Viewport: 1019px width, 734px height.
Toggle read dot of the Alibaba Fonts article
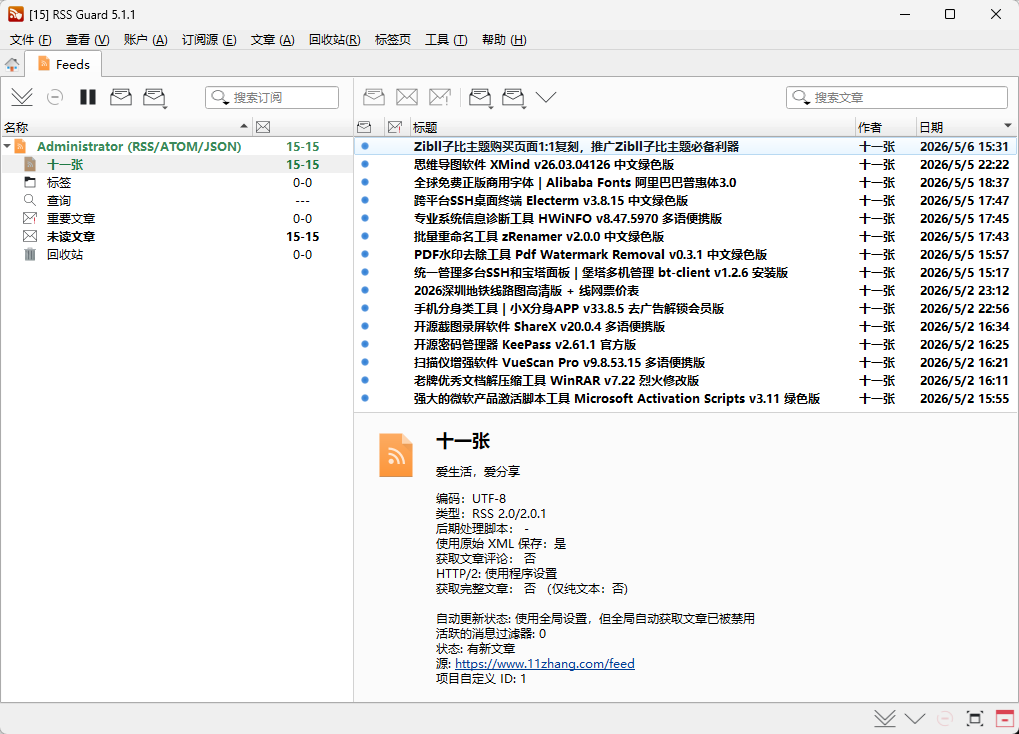(365, 183)
